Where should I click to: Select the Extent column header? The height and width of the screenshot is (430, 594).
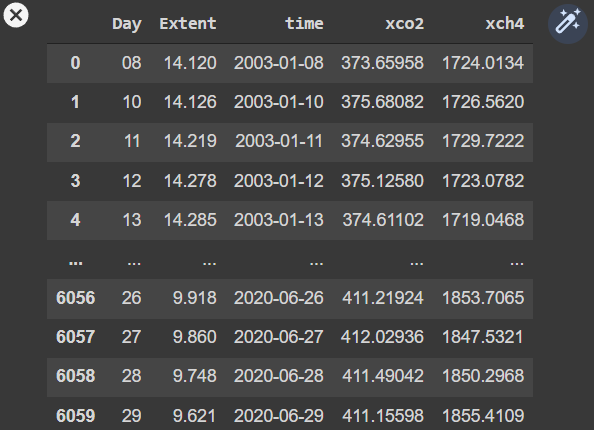[188, 23]
